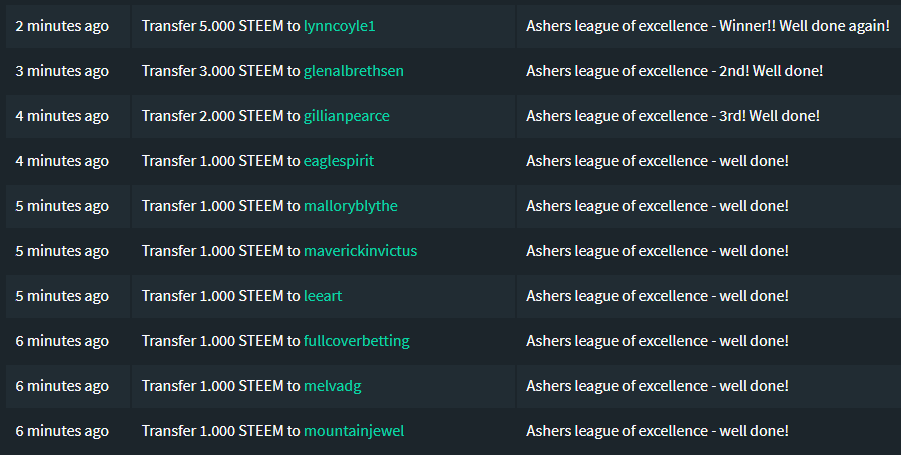Go to maverickinvictus's profile
Screen dimensions: 901x455
point(360,251)
